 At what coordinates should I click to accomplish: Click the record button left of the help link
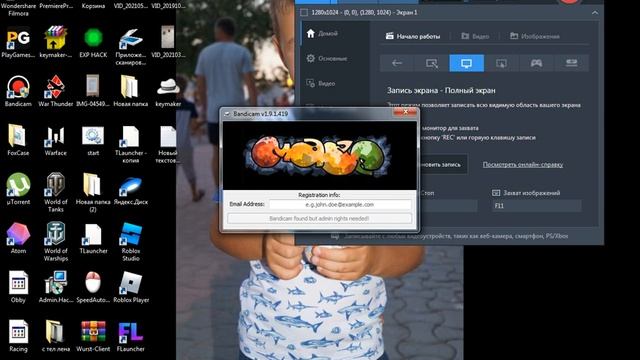click(x=443, y=164)
